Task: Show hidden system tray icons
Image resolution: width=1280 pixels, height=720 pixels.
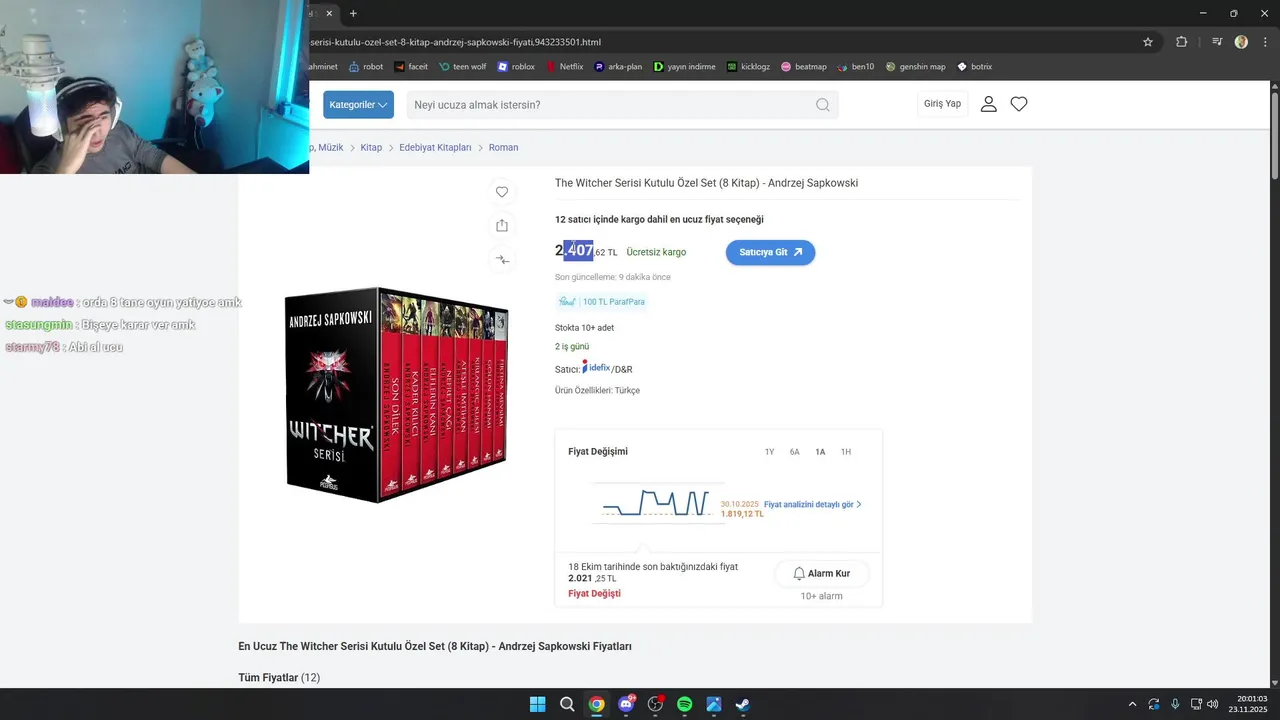Action: coord(1132,704)
